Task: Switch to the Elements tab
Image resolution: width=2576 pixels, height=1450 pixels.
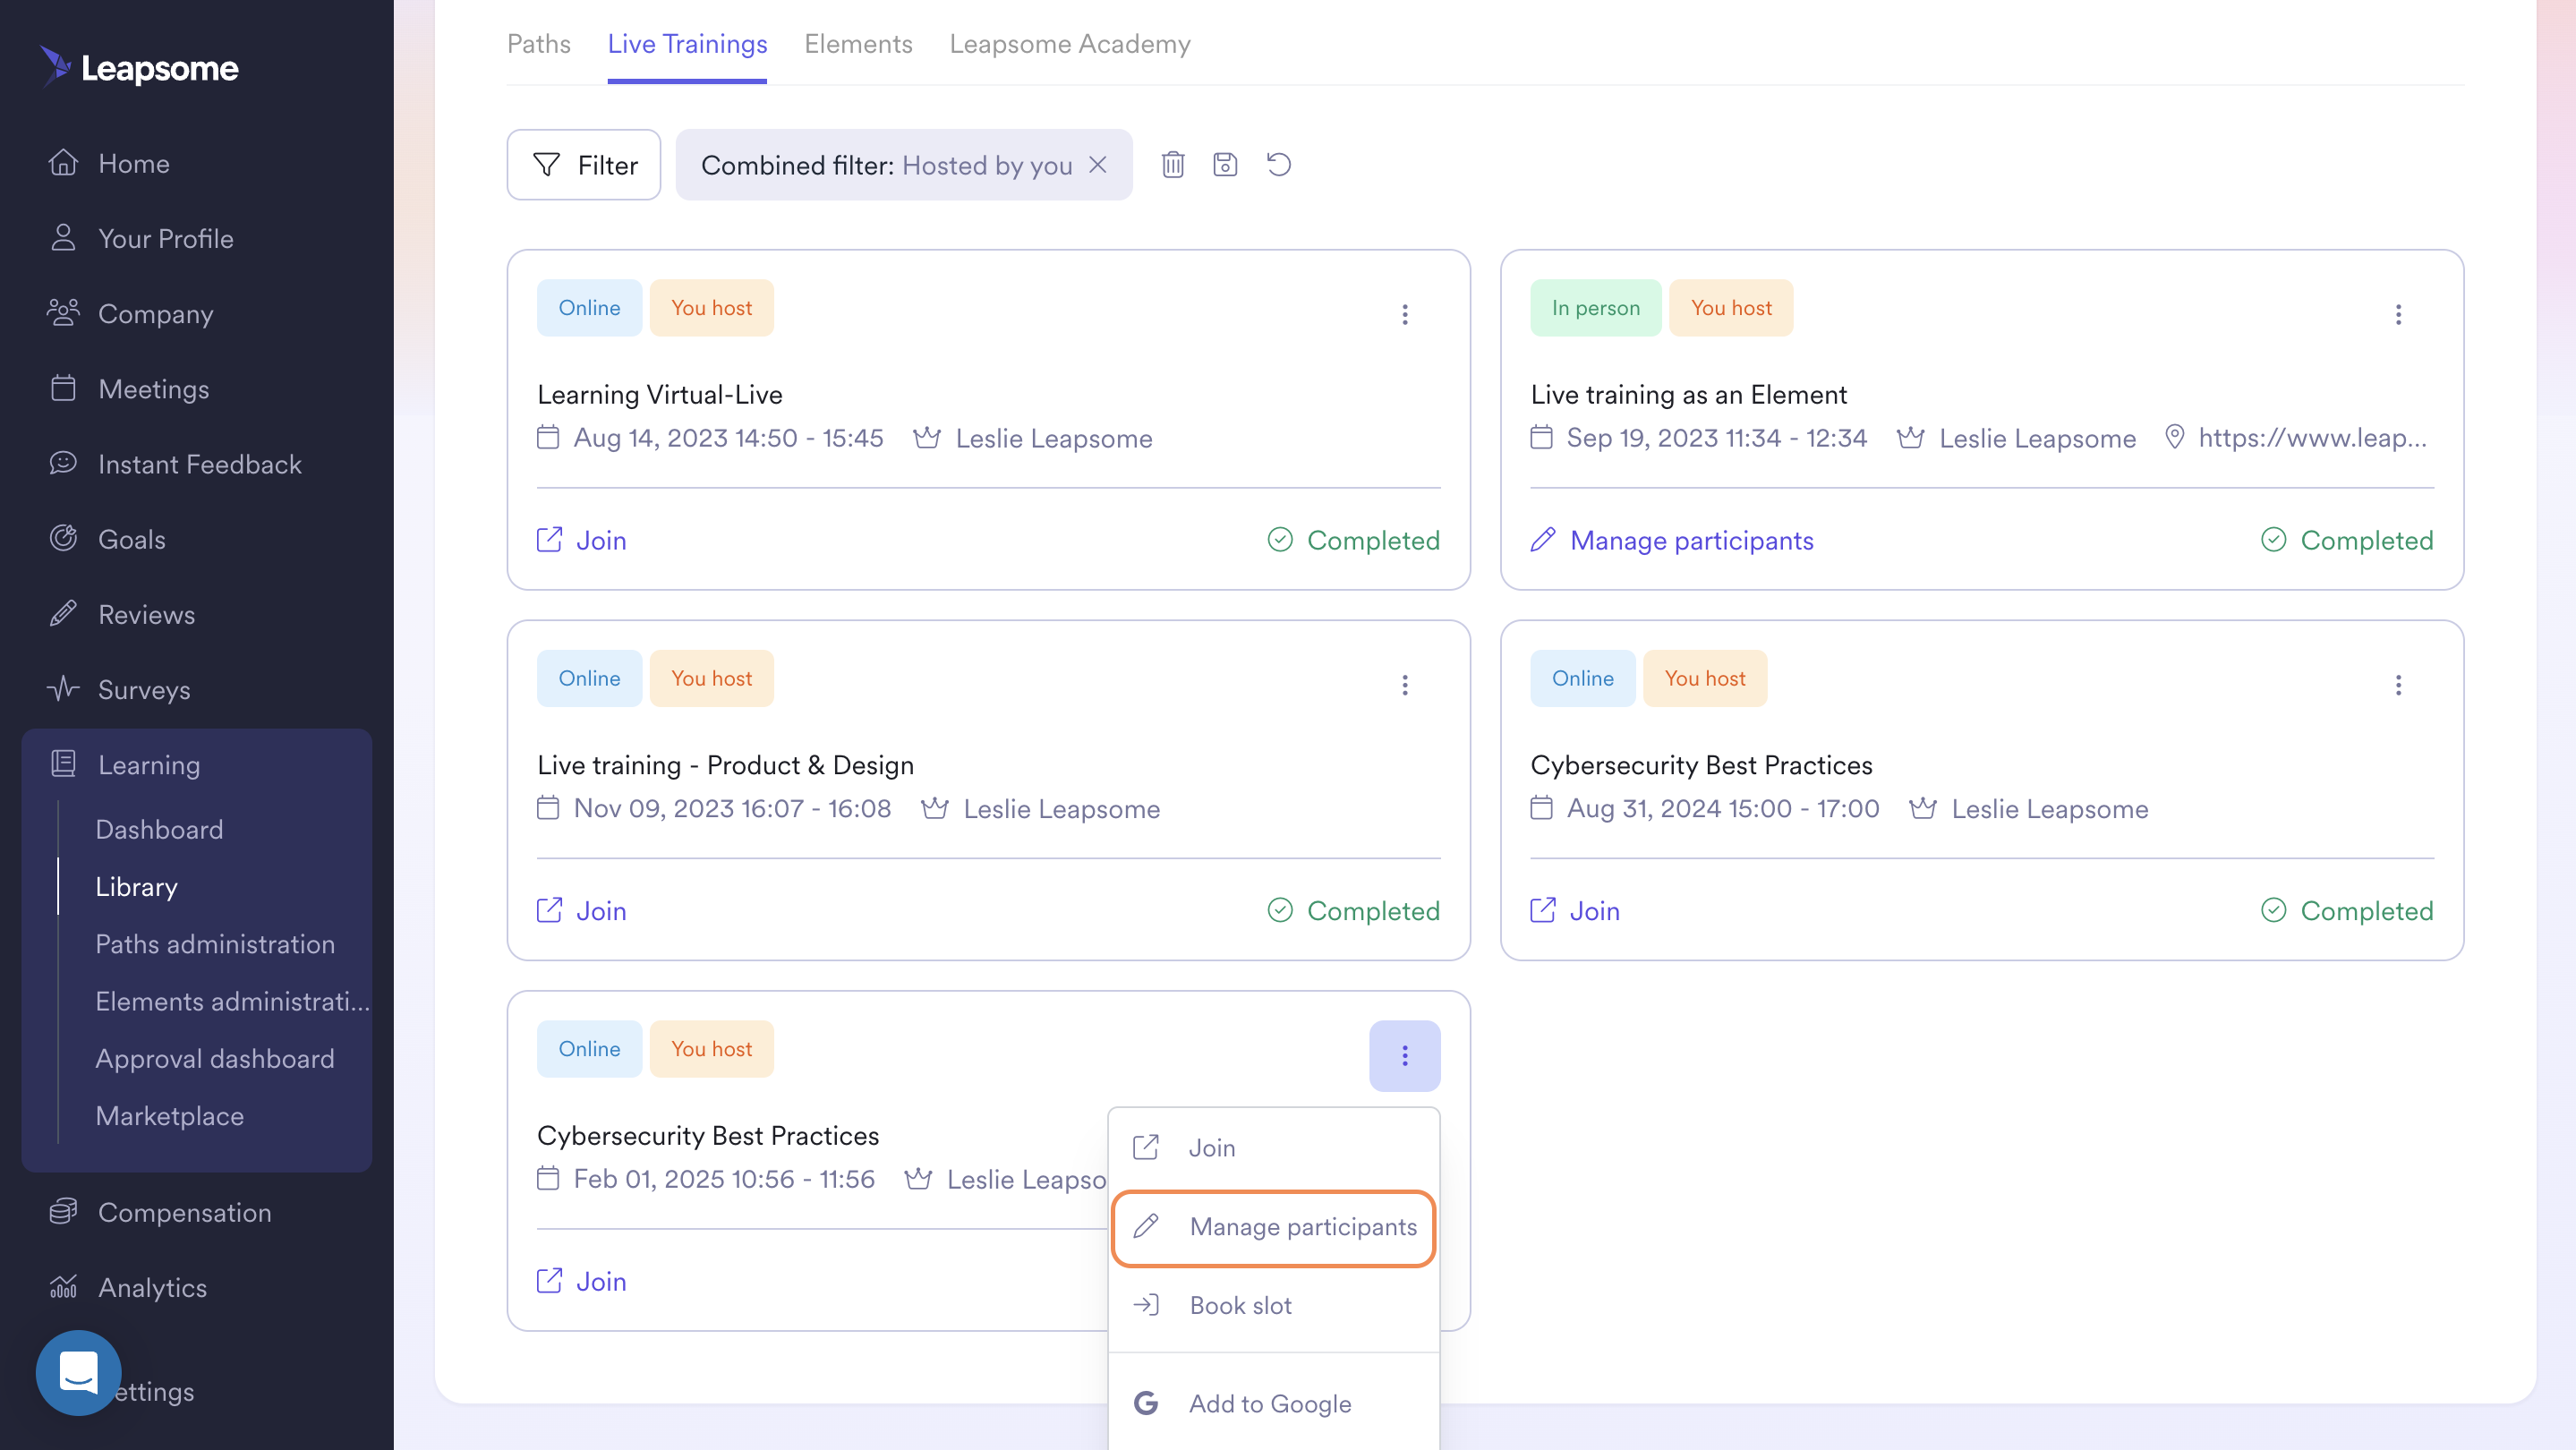Action: point(858,44)
